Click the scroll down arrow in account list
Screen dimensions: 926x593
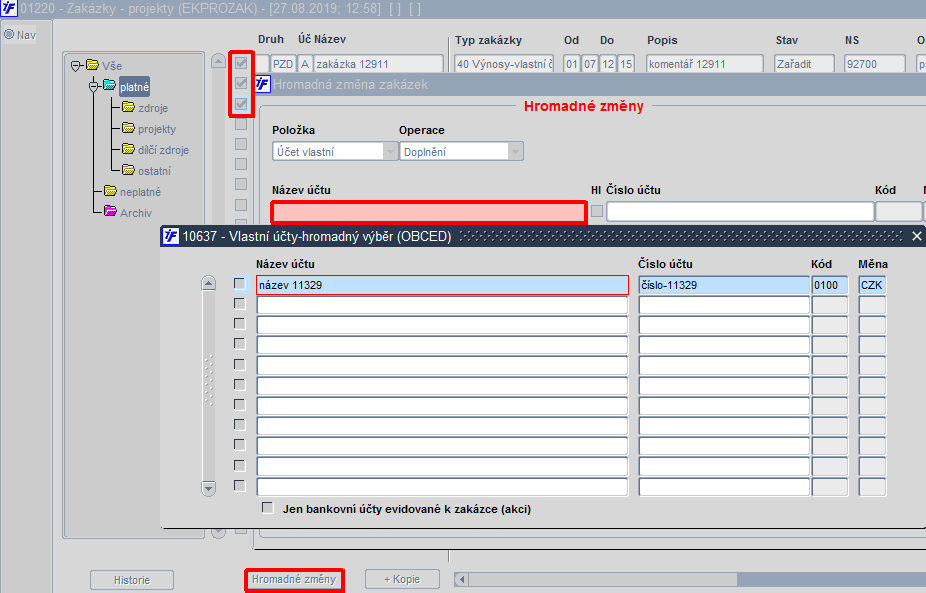coord(208,488)
